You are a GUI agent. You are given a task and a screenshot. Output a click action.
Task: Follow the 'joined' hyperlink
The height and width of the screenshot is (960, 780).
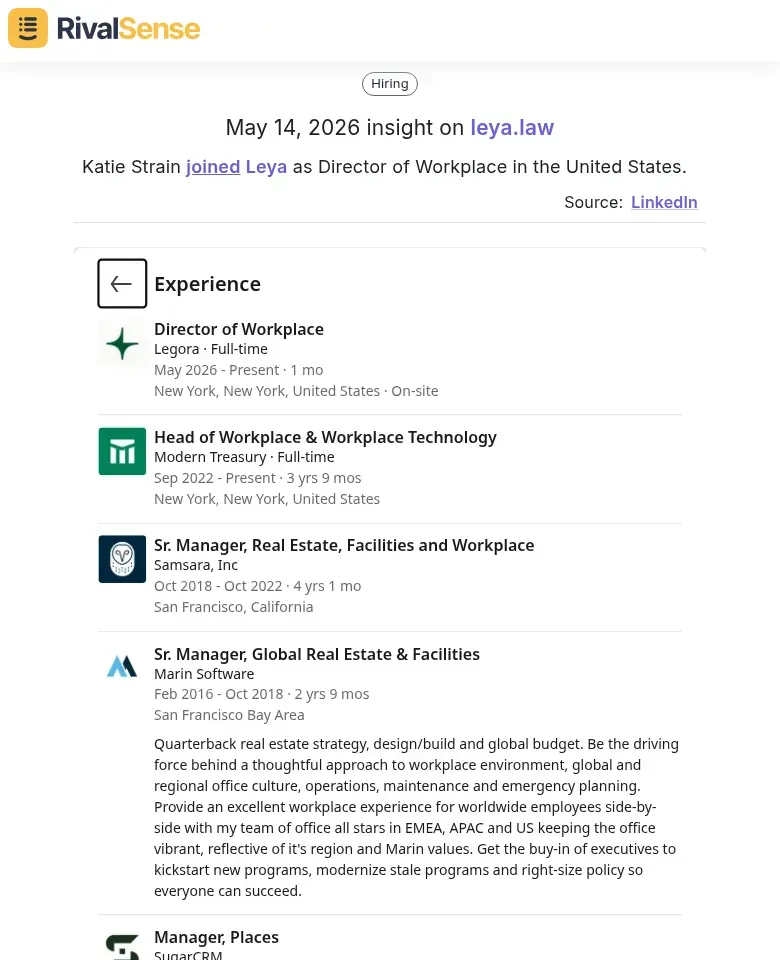pyautogui.click(x=213, y=167)
